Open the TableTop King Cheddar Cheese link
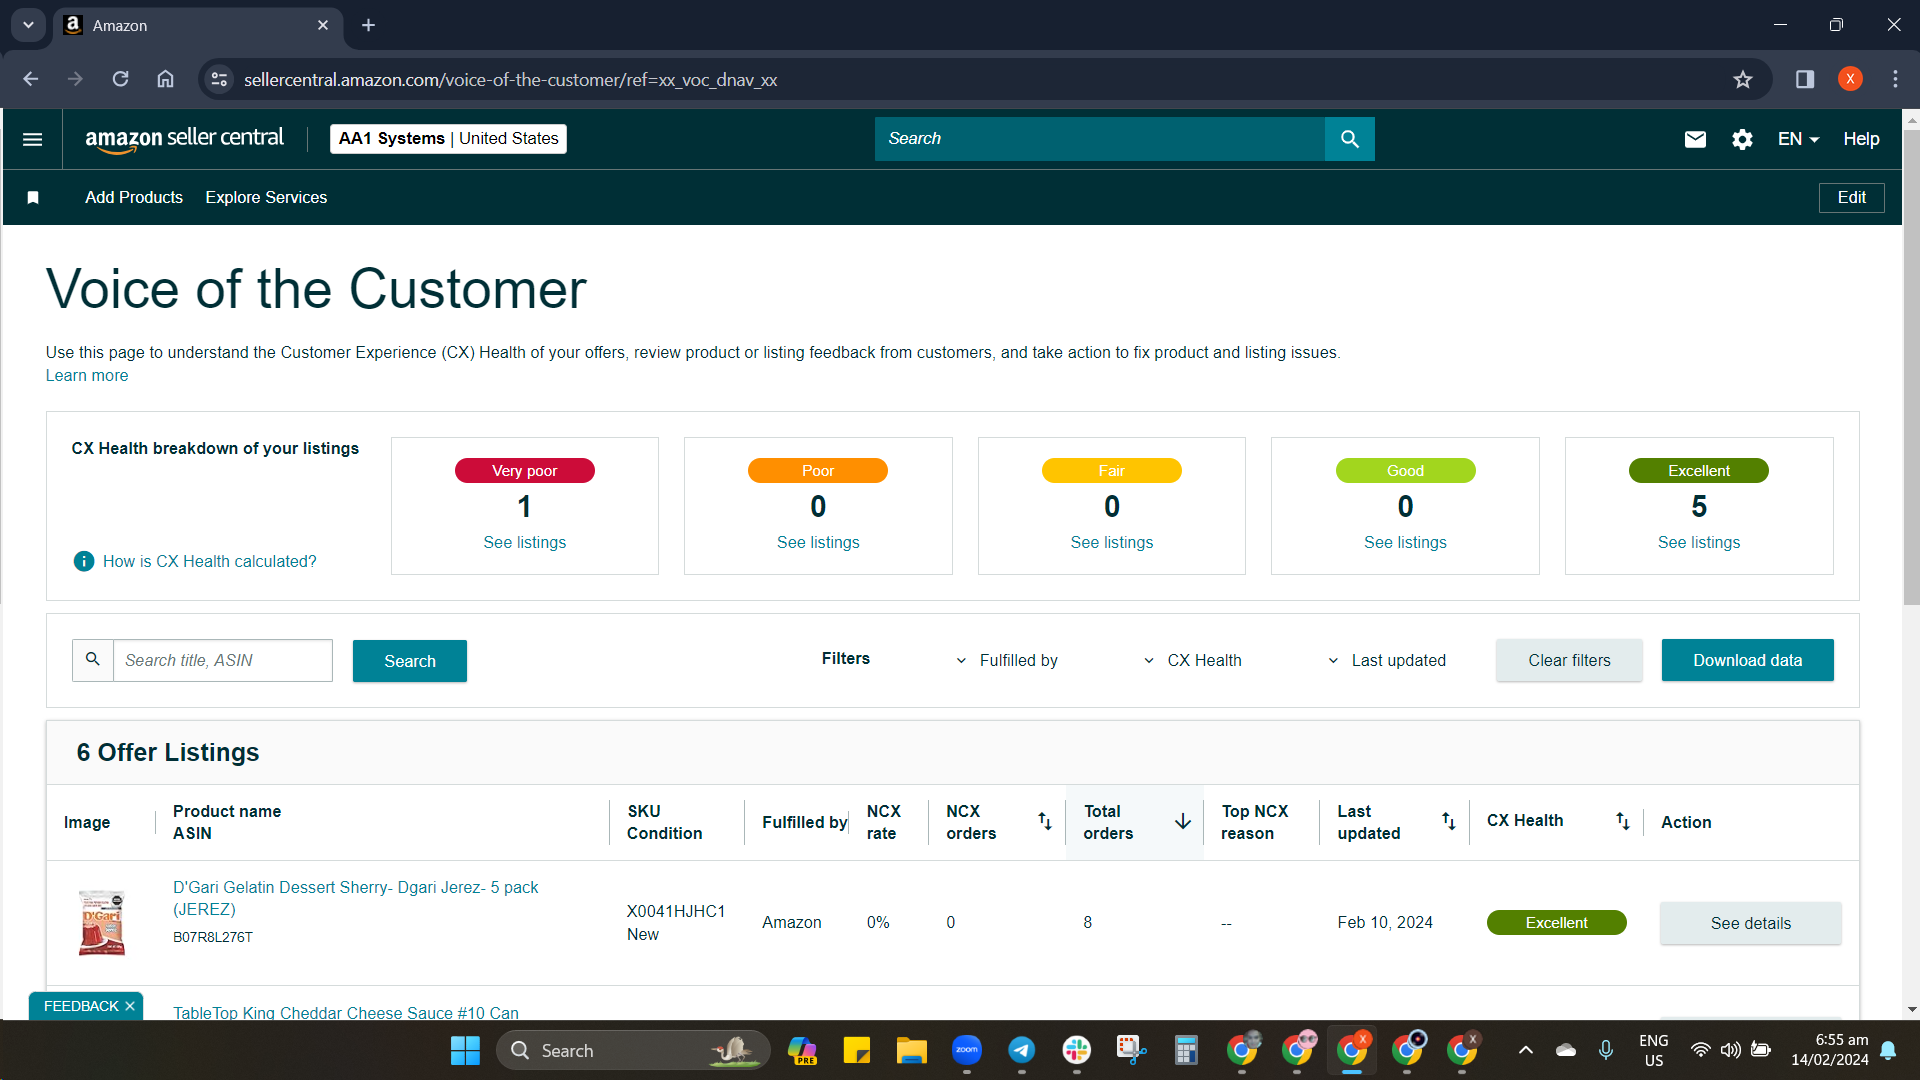 point(346,1012)
